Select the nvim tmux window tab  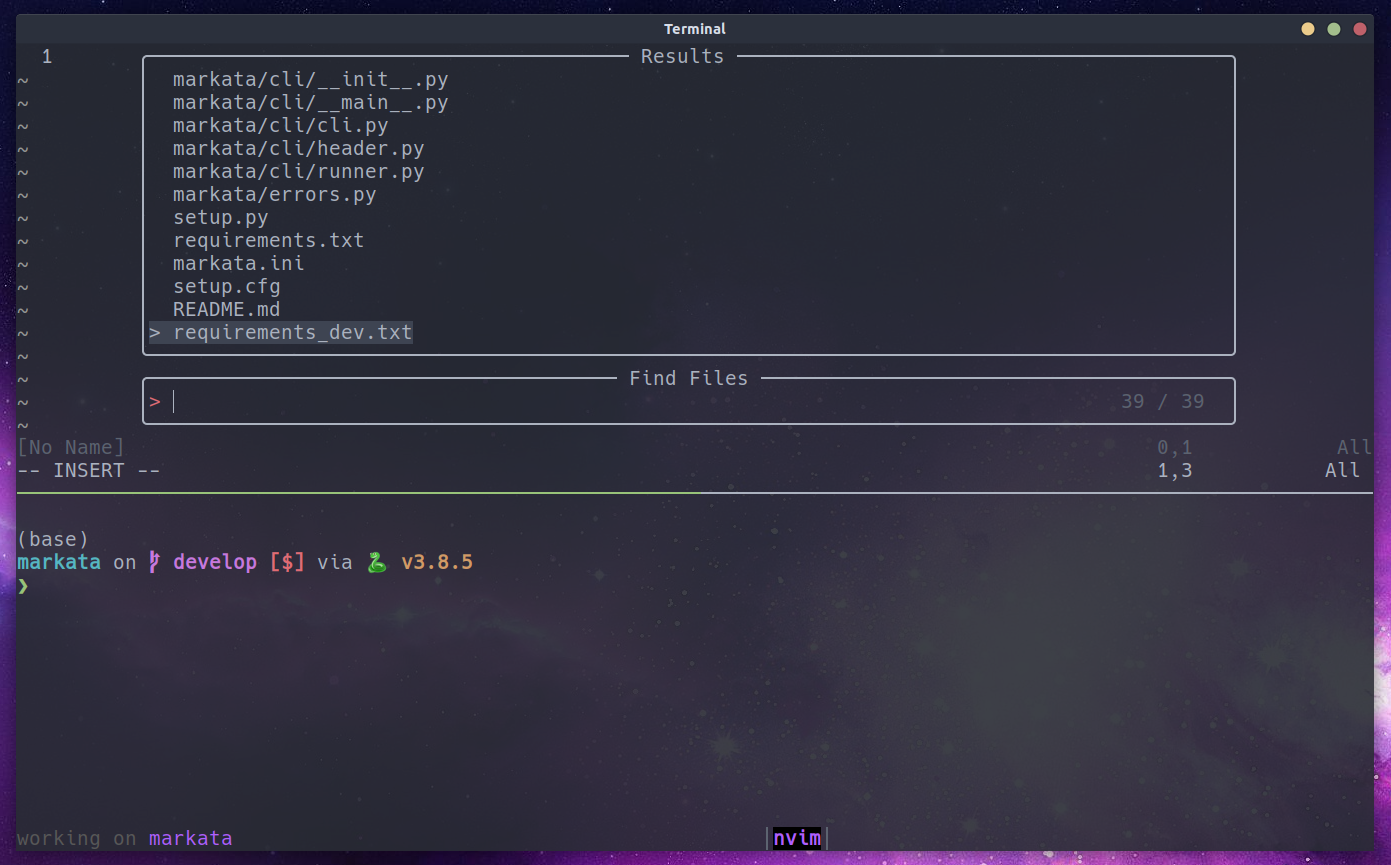pyautogui.click(x=797, y=838)
